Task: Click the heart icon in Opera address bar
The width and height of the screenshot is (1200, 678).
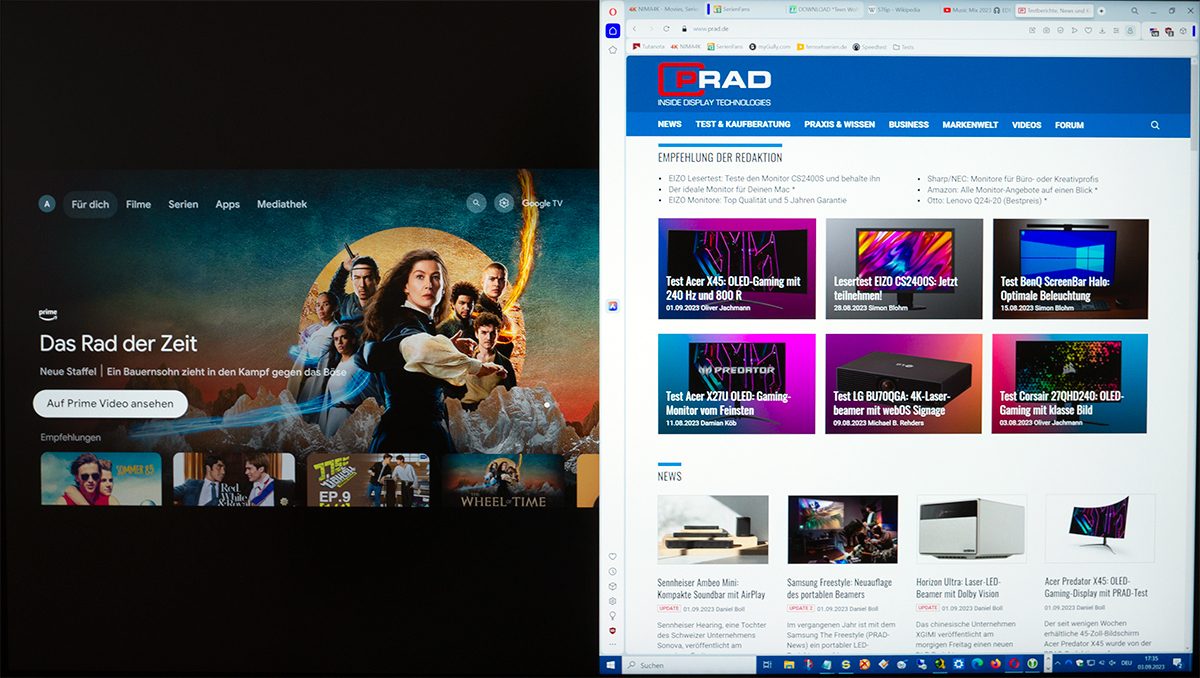Action: [1088, 30]
